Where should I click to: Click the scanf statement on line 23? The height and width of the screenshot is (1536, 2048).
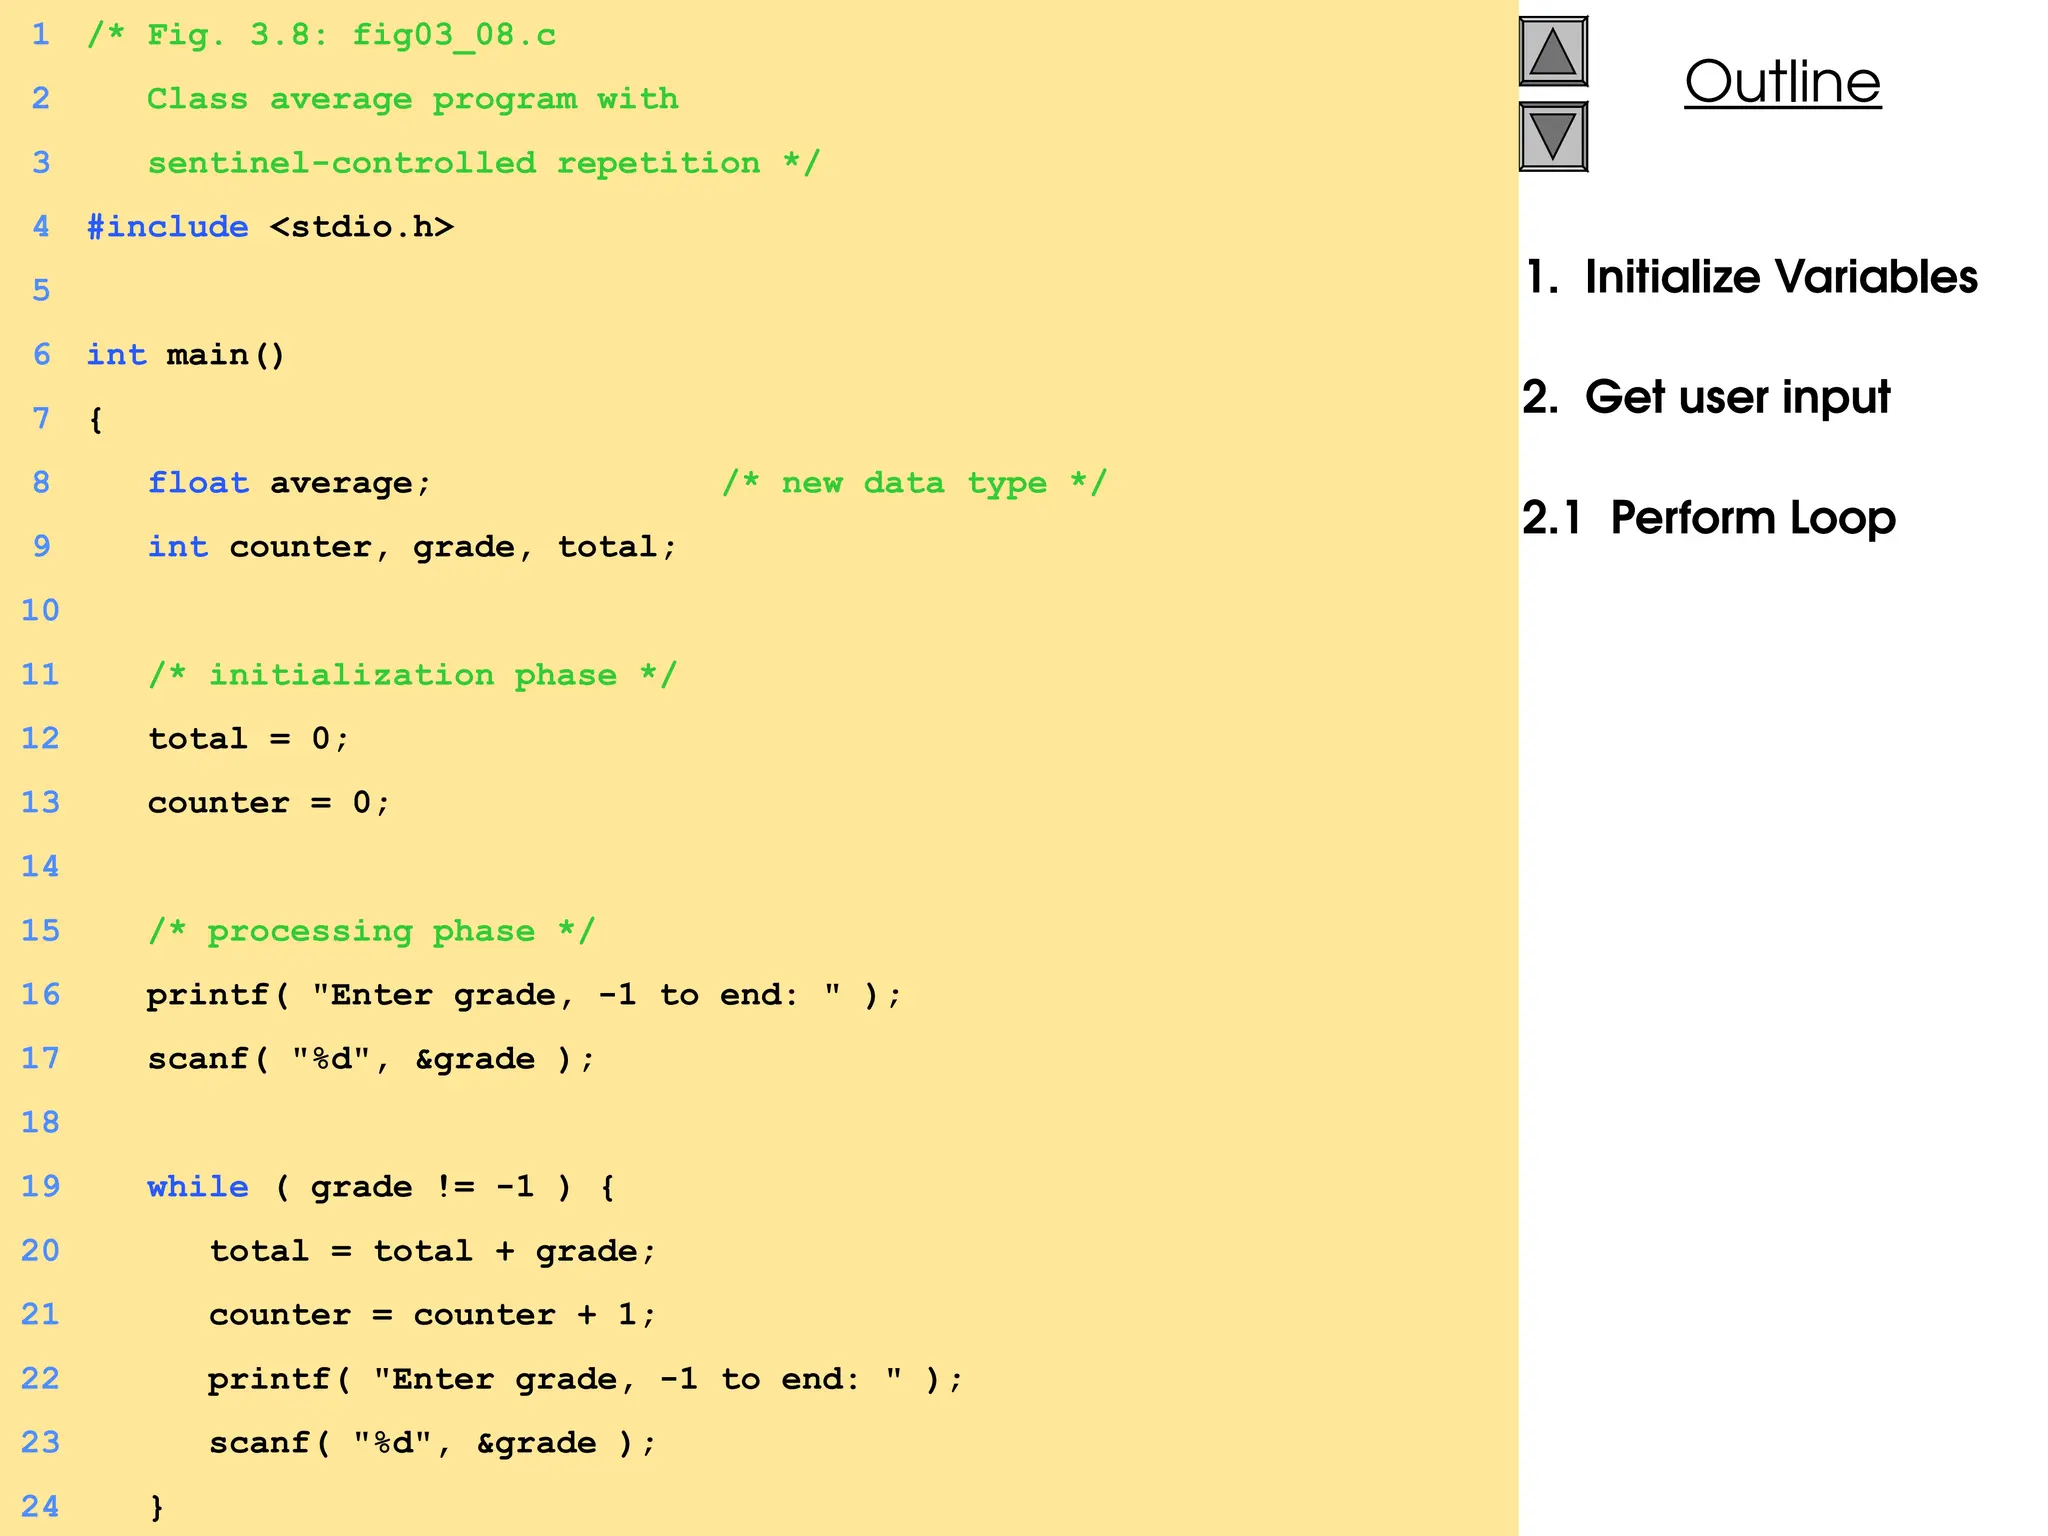433,1443
